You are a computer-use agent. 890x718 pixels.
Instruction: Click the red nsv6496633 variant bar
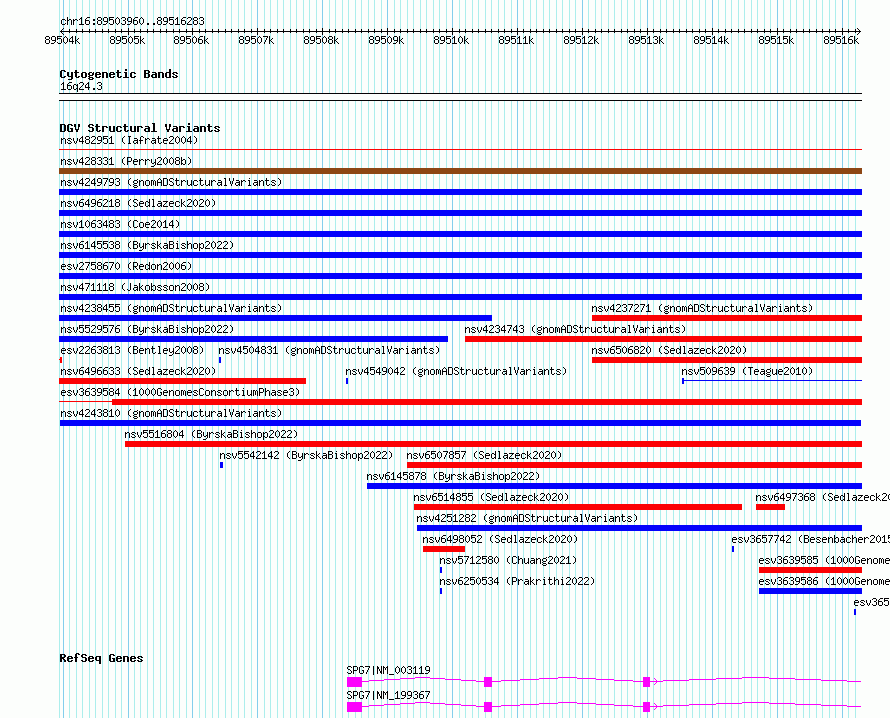(183, 381)
